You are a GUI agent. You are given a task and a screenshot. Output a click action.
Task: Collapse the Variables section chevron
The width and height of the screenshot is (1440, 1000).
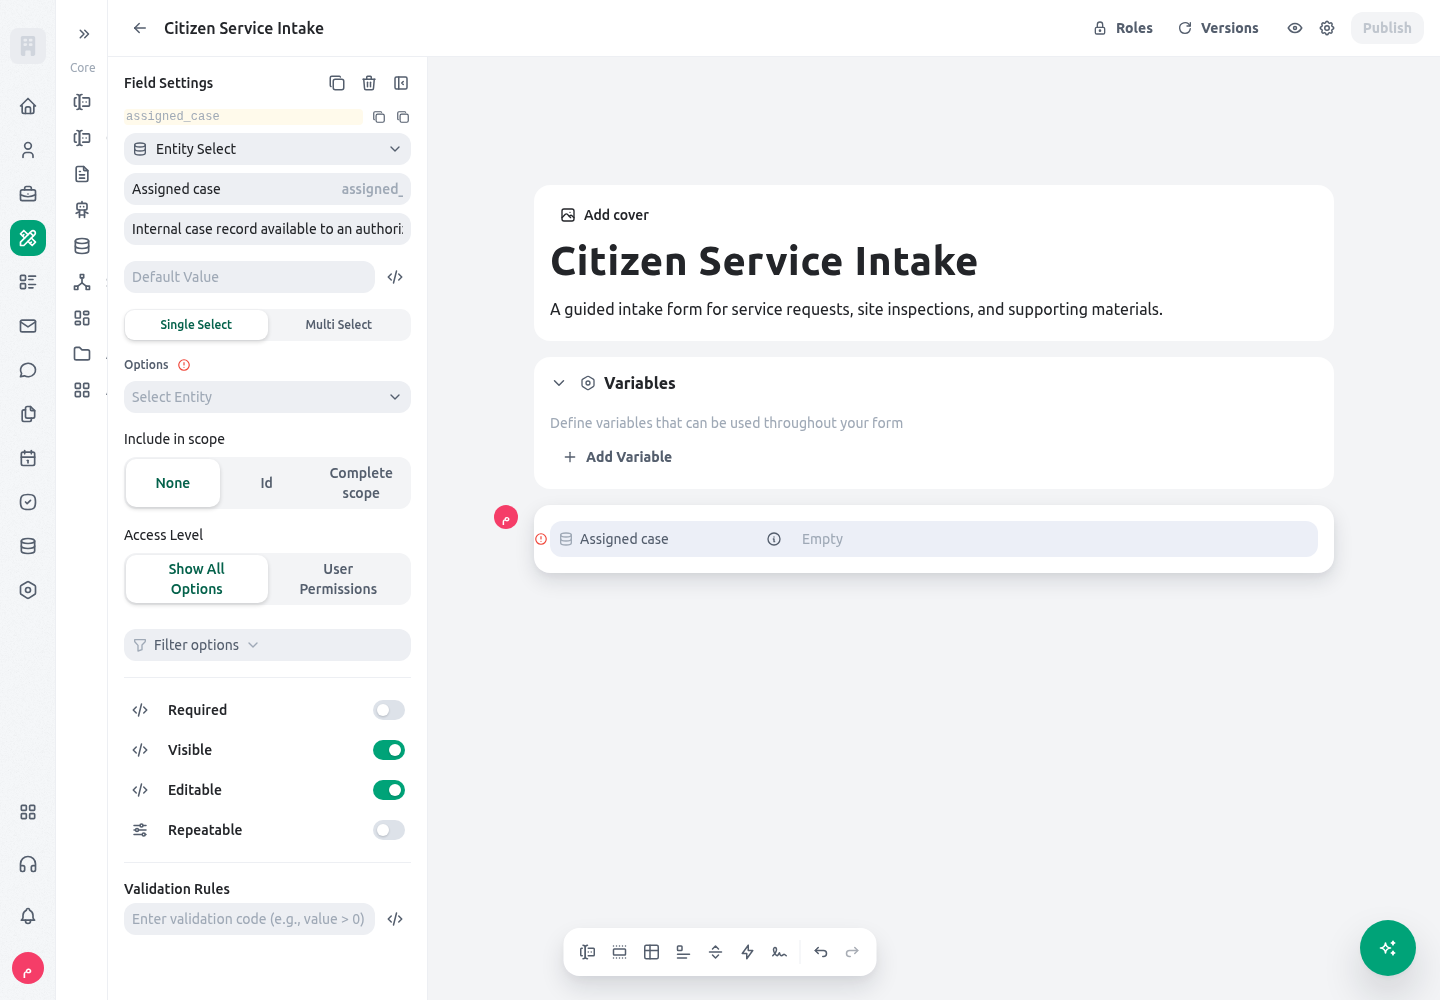[x=559, y=383]
